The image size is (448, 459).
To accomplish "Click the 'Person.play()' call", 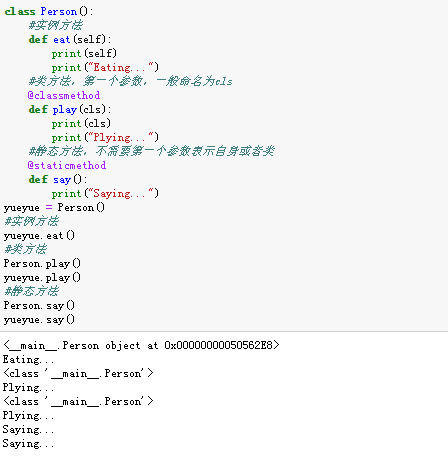I will point(42,263).
